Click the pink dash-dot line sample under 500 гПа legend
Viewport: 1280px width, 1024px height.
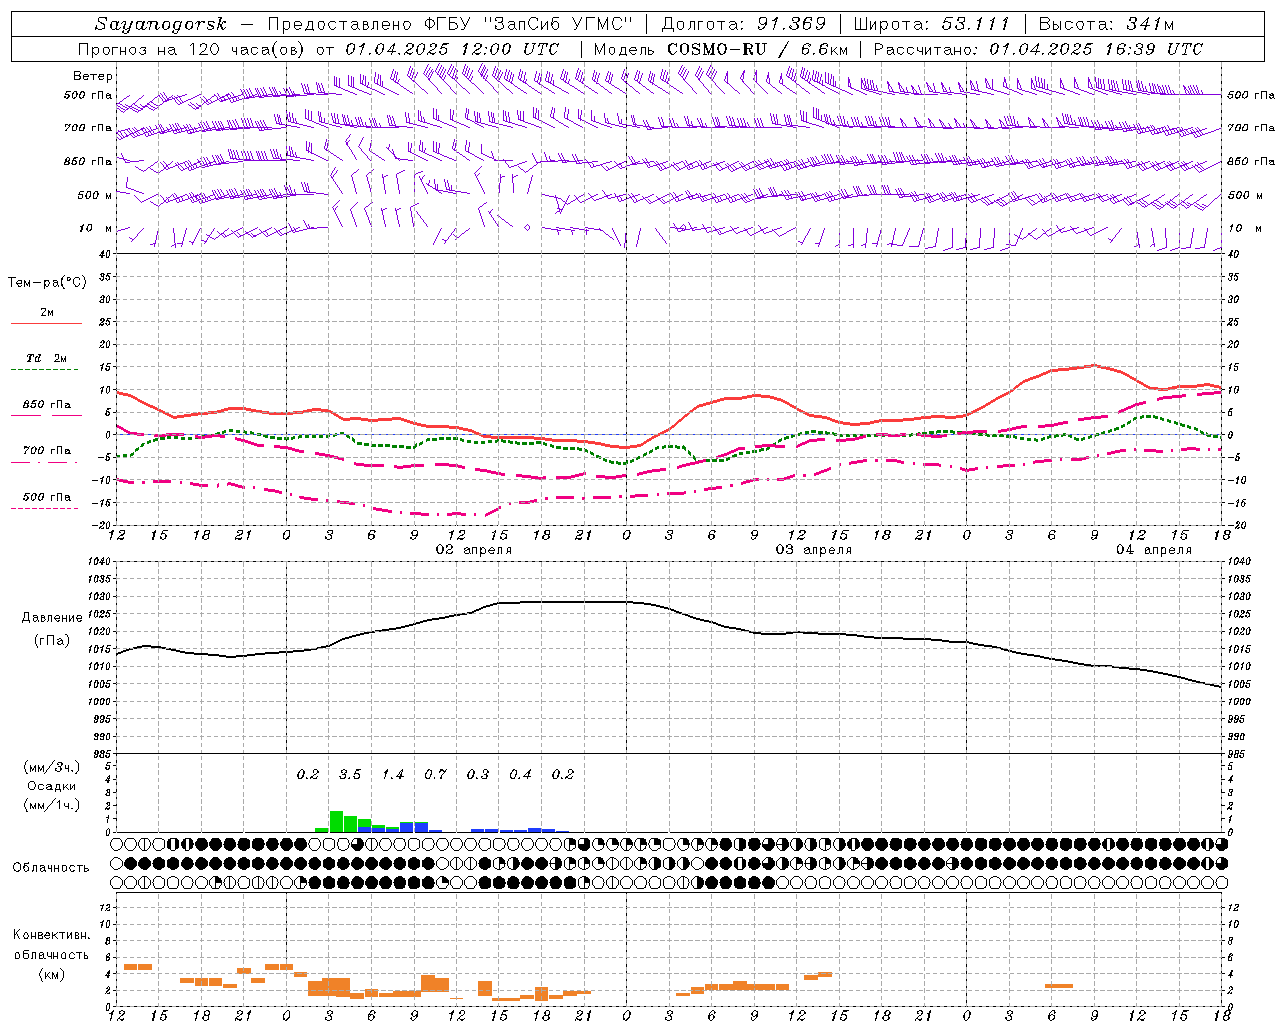click(x=45, y=509)
